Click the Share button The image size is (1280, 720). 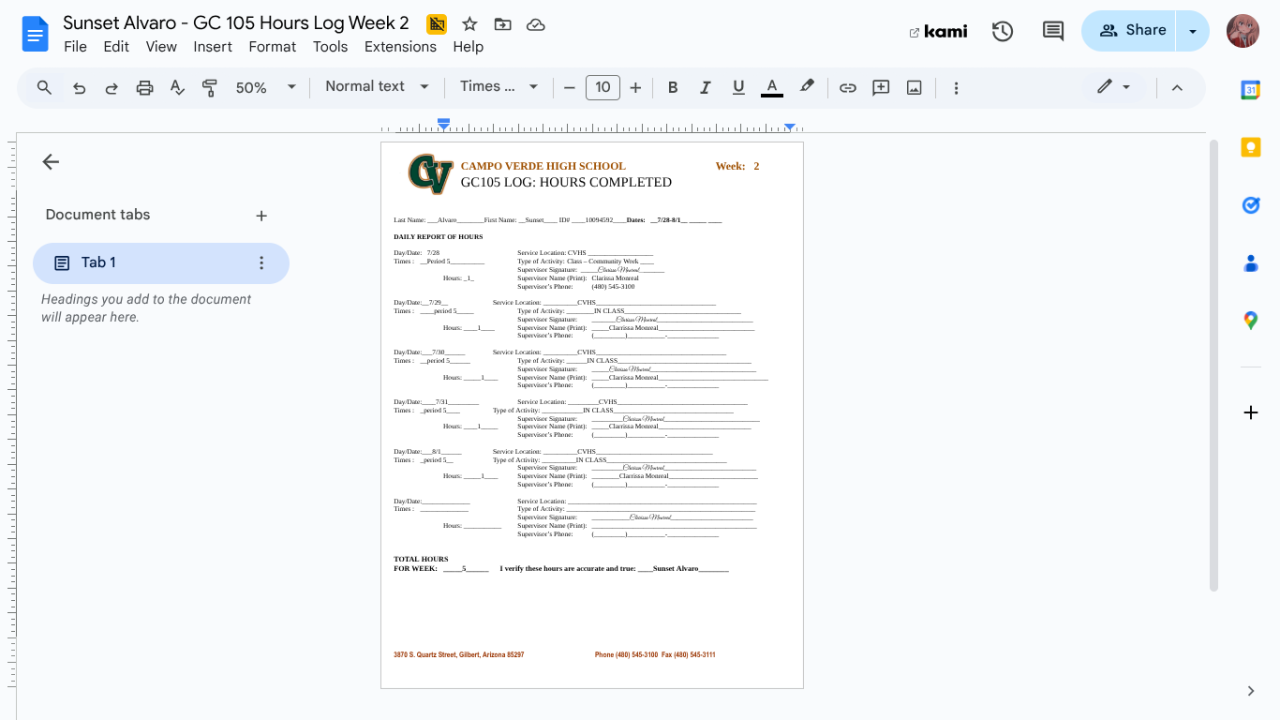click(x=1129, y=31)
